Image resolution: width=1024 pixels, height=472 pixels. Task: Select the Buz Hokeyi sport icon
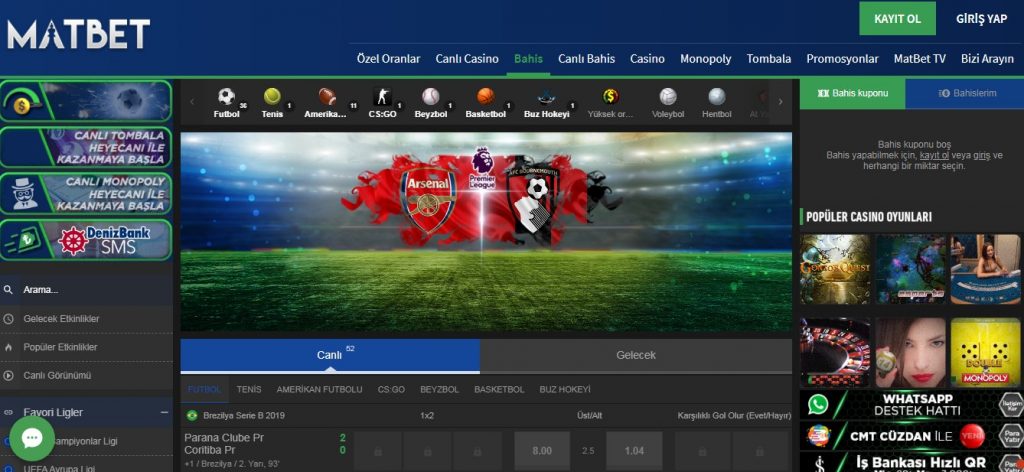547,97
